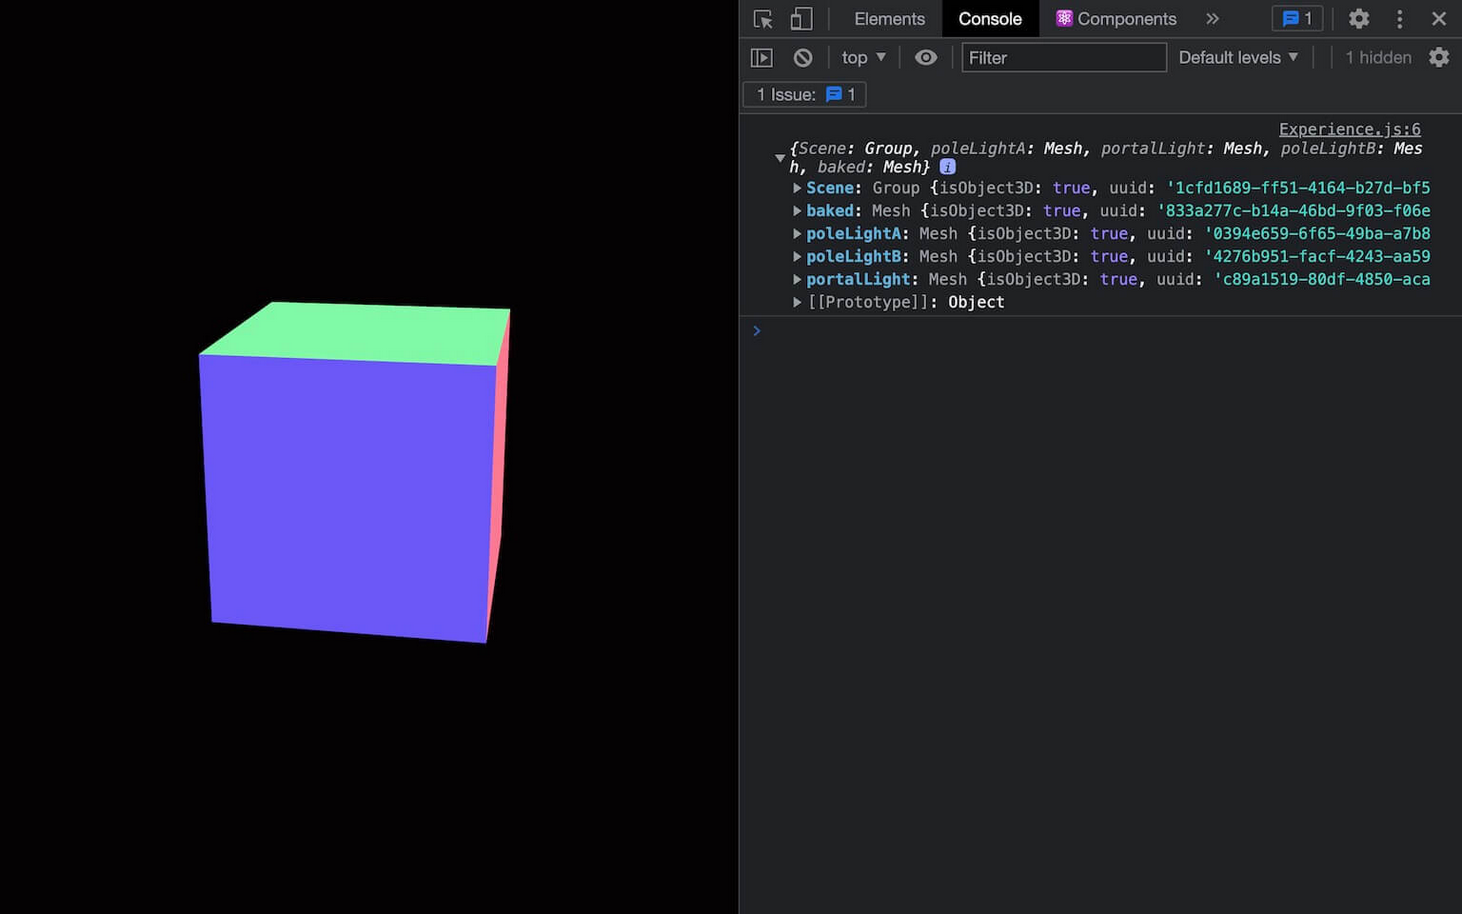The height and width of the screenshot is (914, 1462).
Task: Clear the console with the ban icon
Action: pos(803,58)
